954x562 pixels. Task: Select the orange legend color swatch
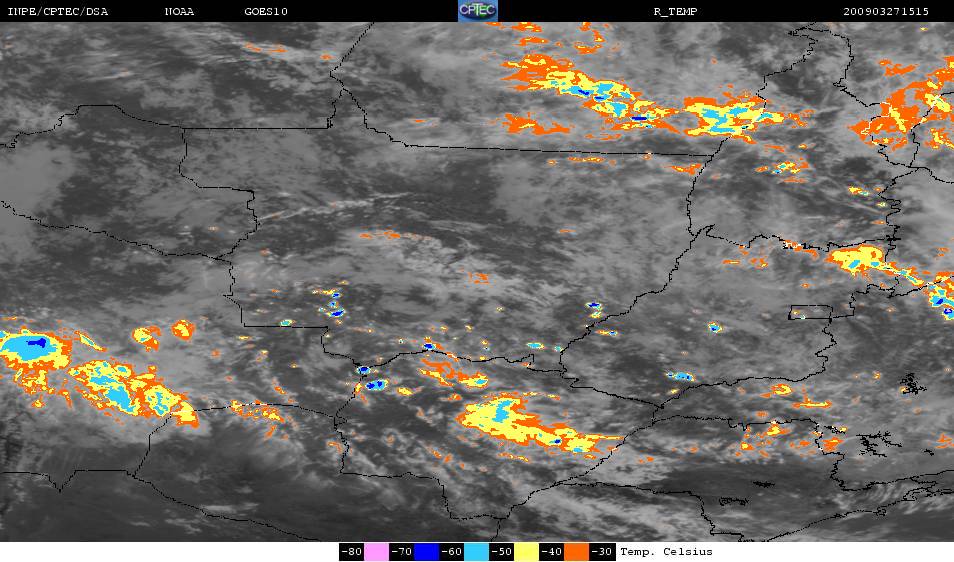(577, 552)
